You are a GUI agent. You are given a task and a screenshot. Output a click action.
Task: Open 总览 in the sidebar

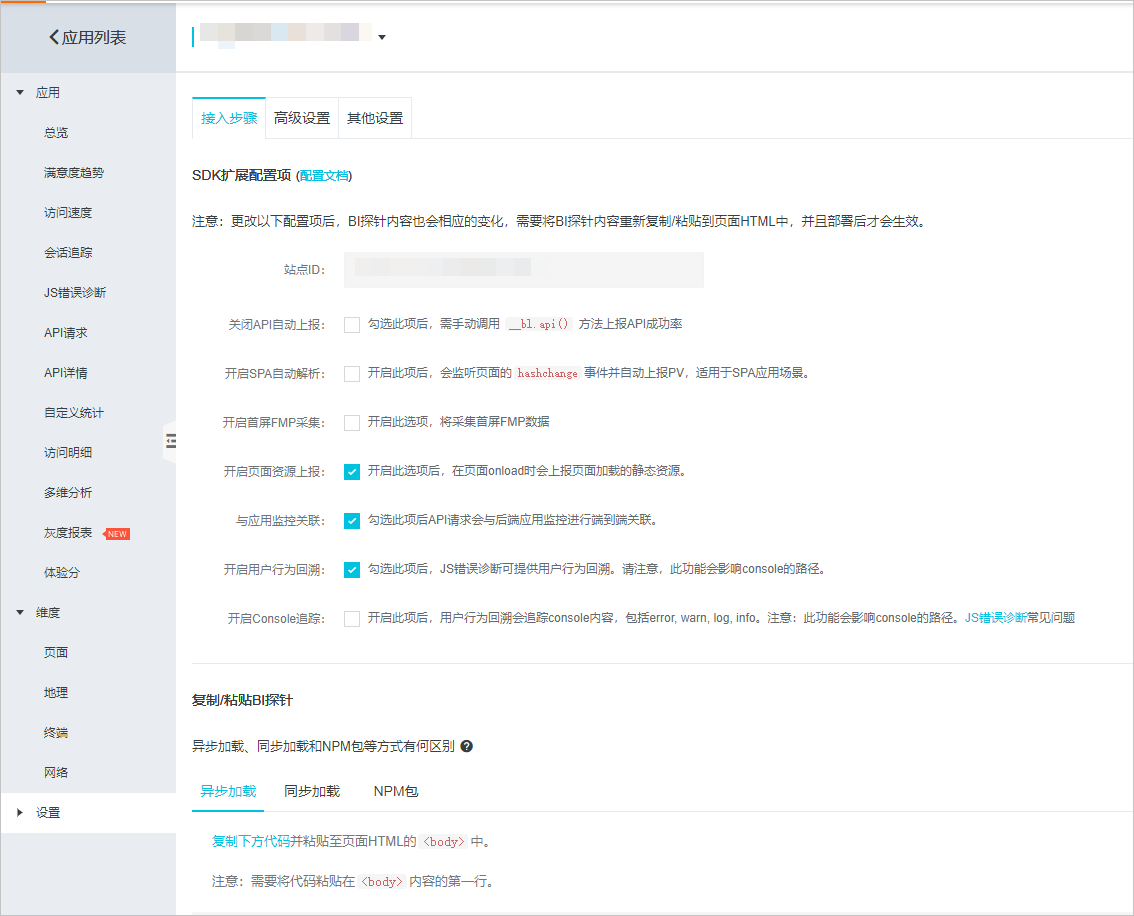pos(56,133)
